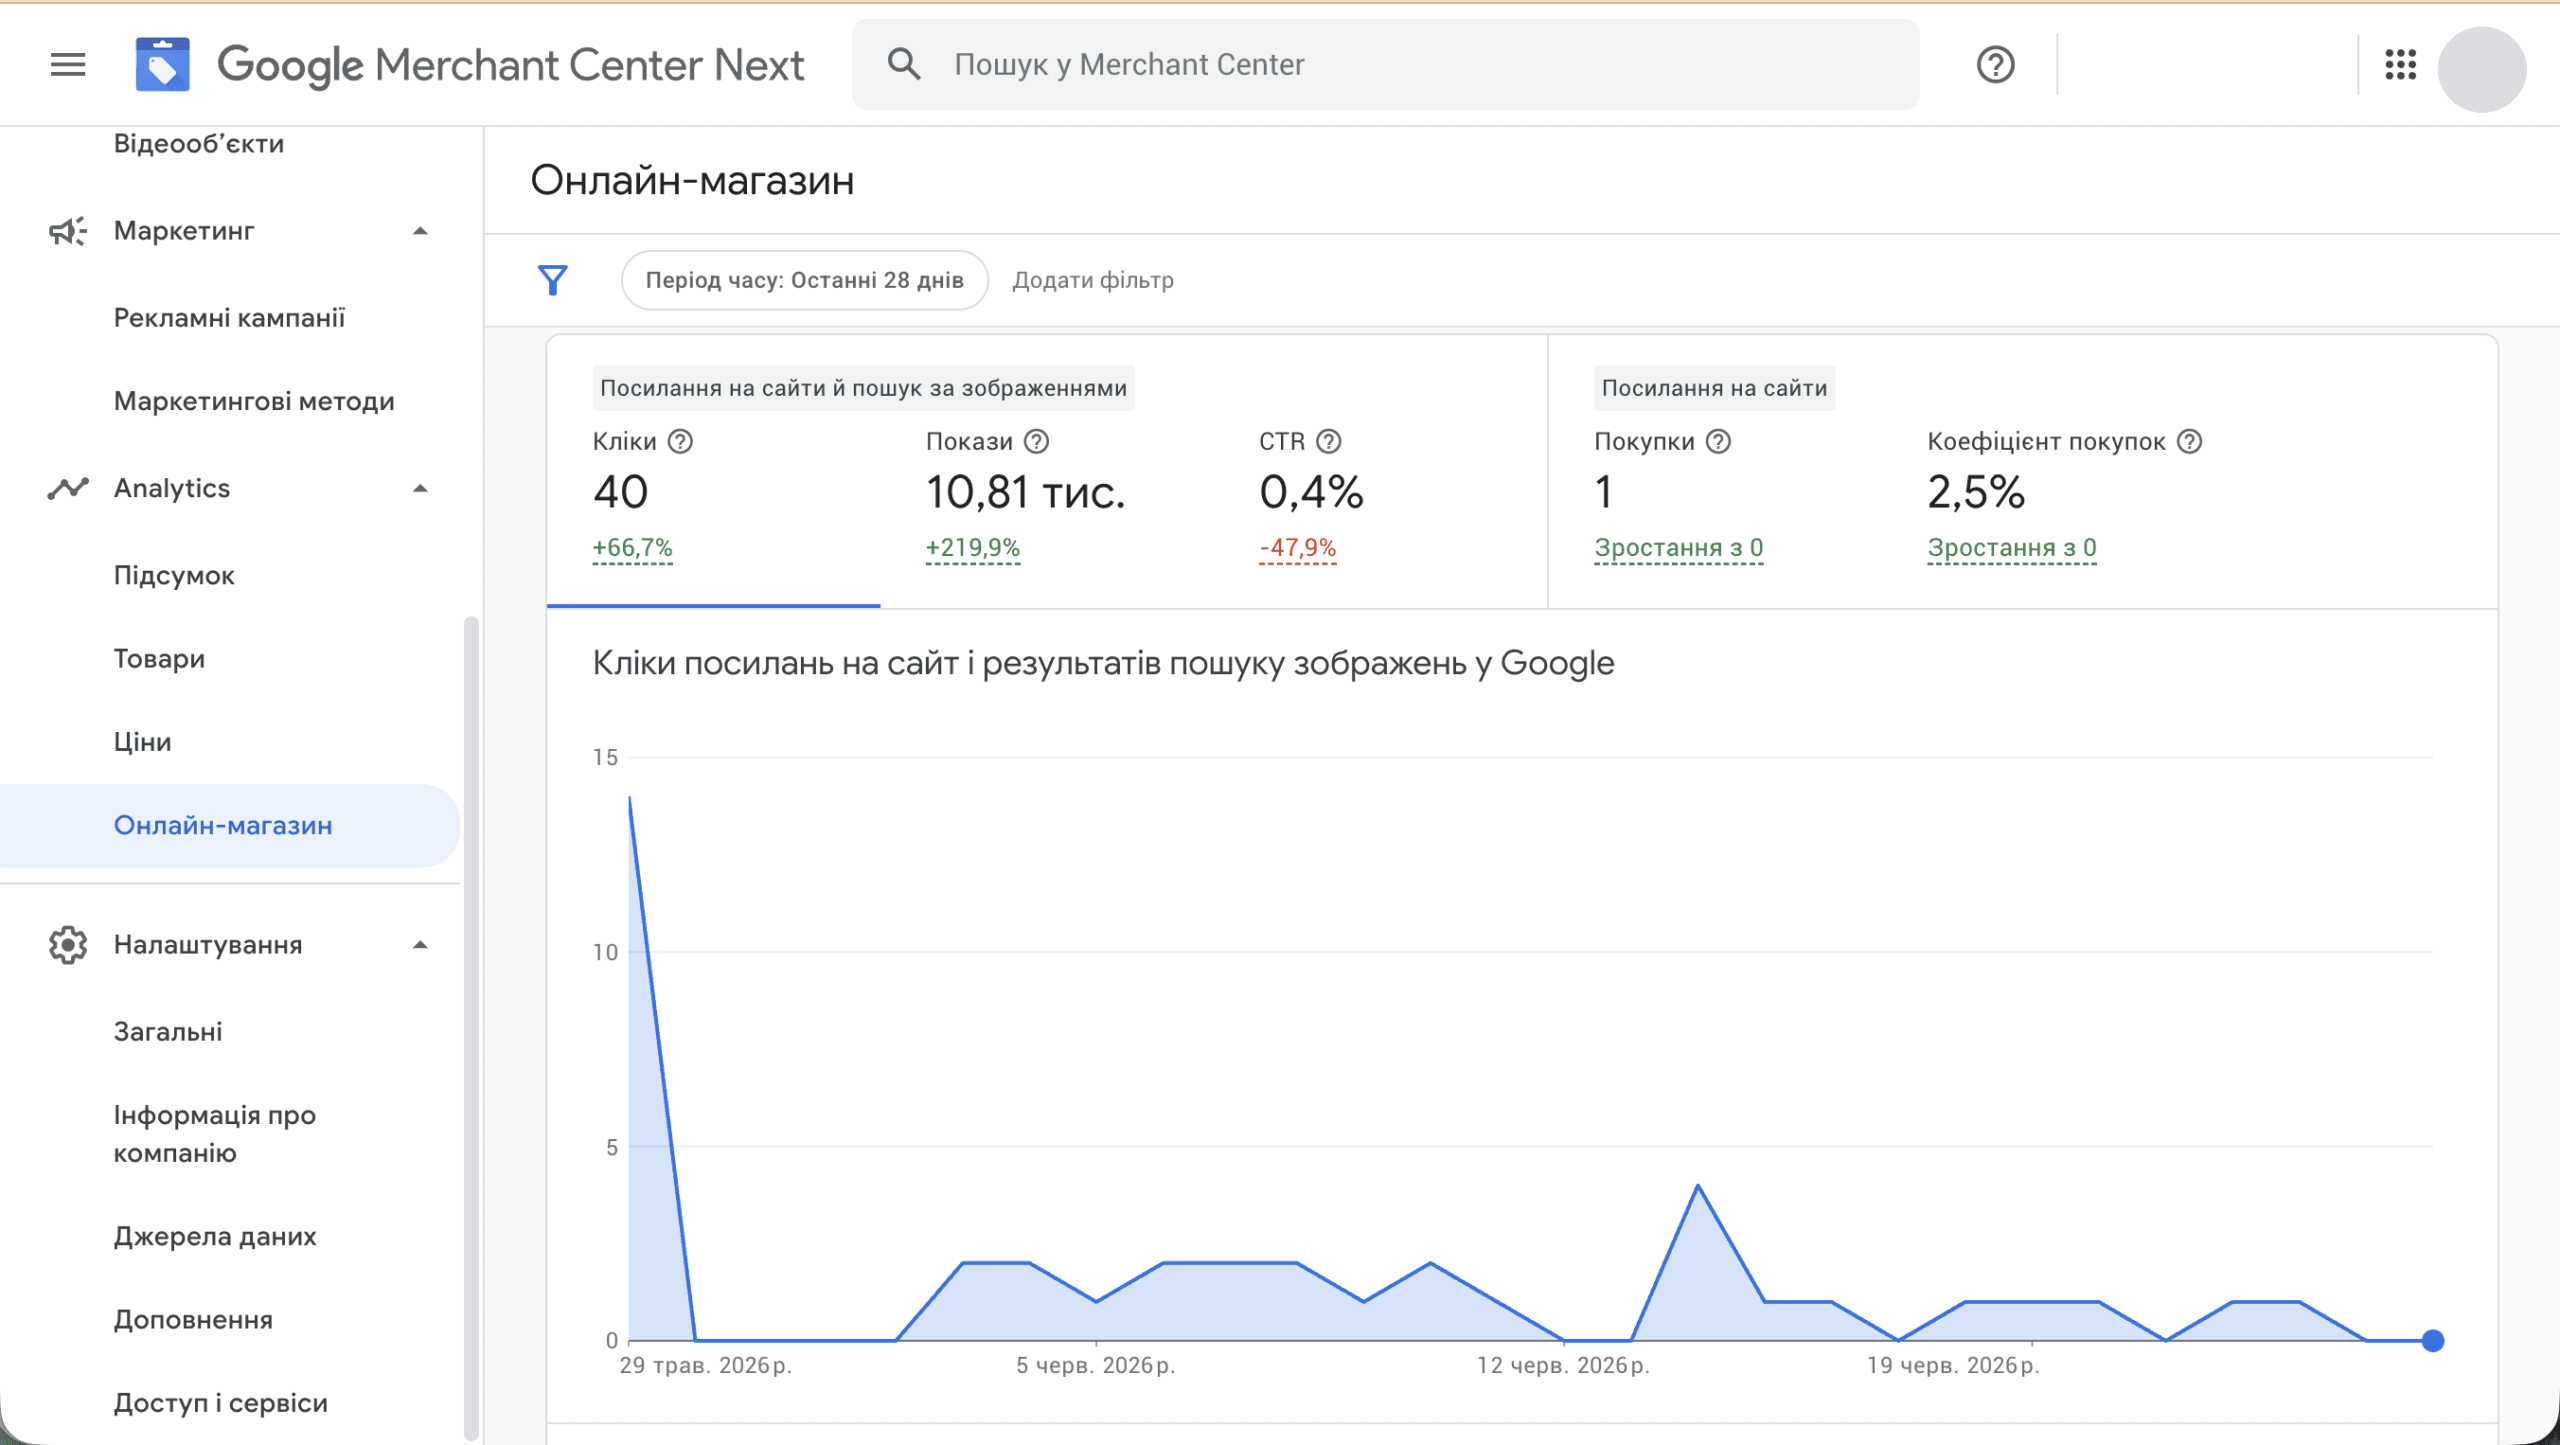This screenshot has width=2560, height=1445.
Task: Click the Посилання на сайти label
Action: 1714,388
